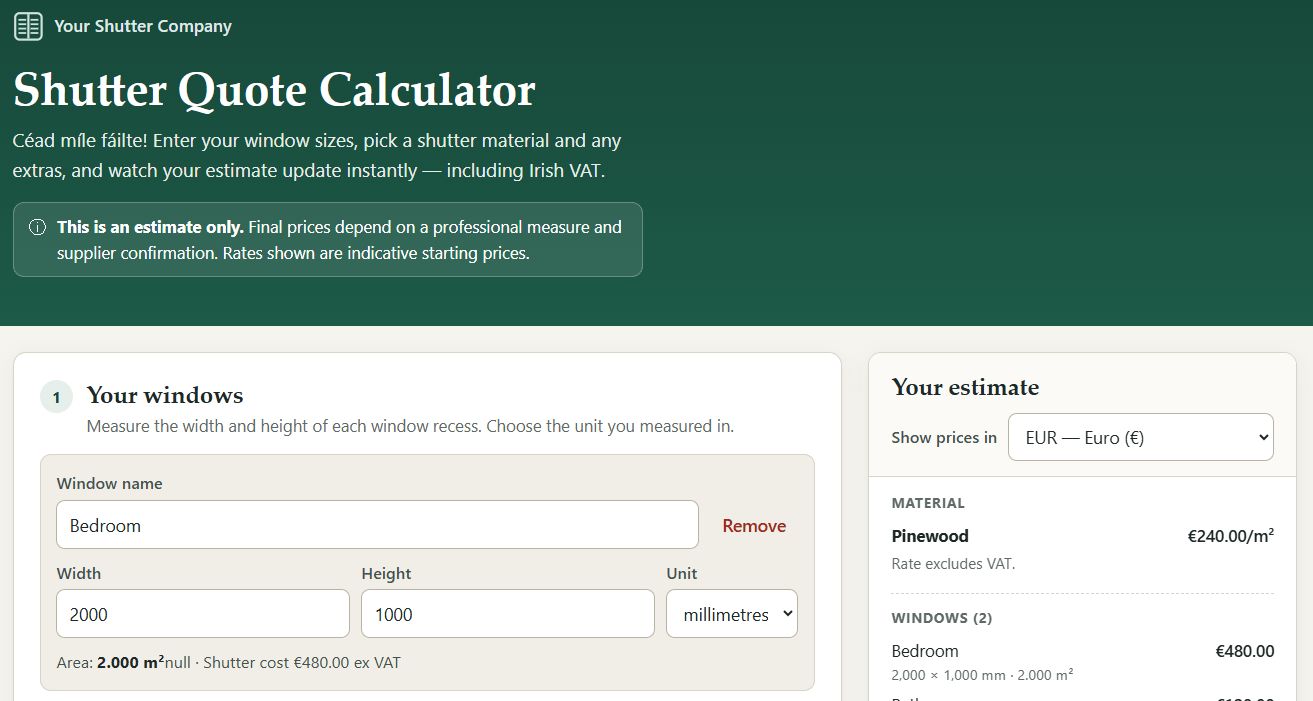Click the measure instructions text under Your windows
The height and width of the screenshot is (701, 1313).
[x=410, y=427]
